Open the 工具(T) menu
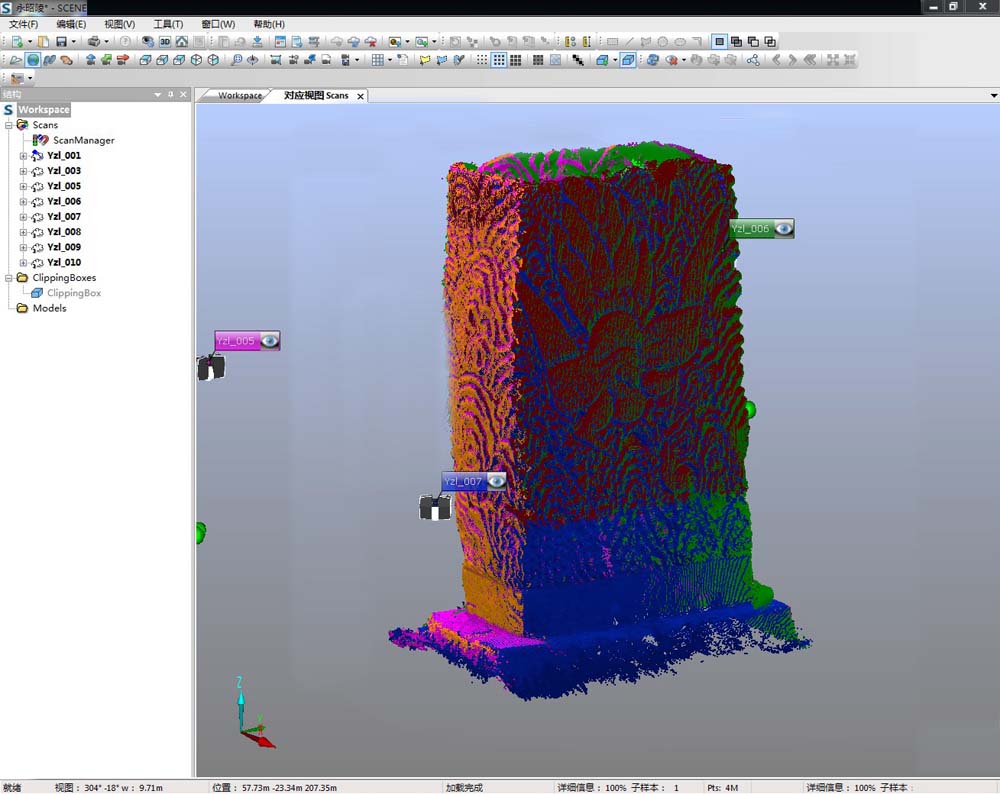The image size is (1000, 794). [x=168, y=24]
